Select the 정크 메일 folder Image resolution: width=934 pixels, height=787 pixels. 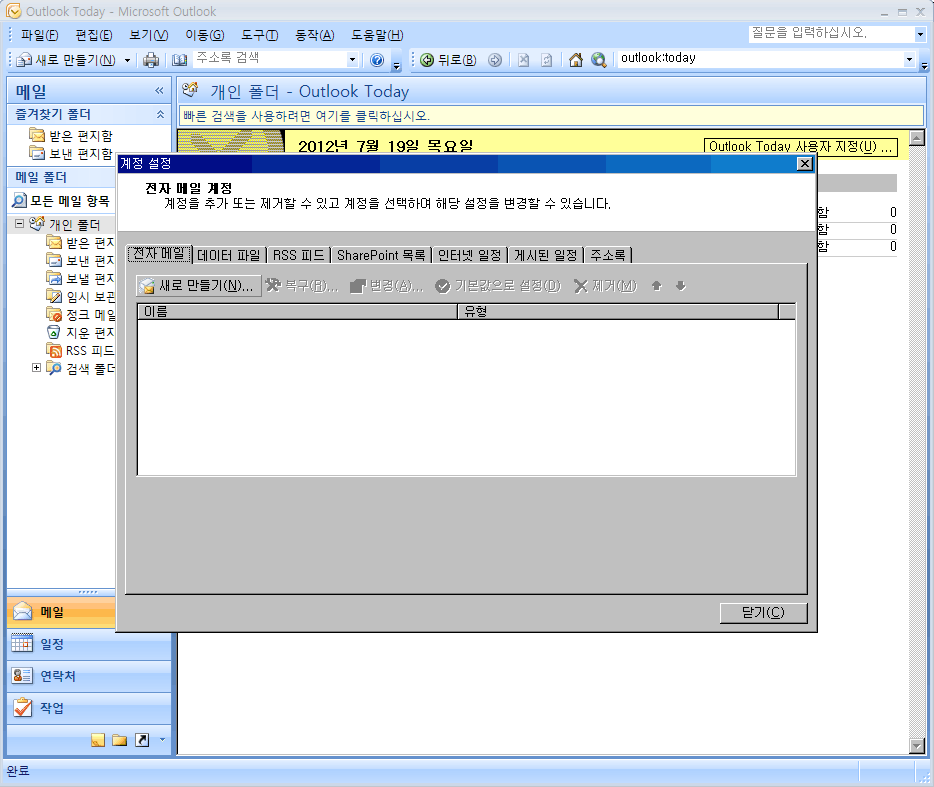(80, 314)
